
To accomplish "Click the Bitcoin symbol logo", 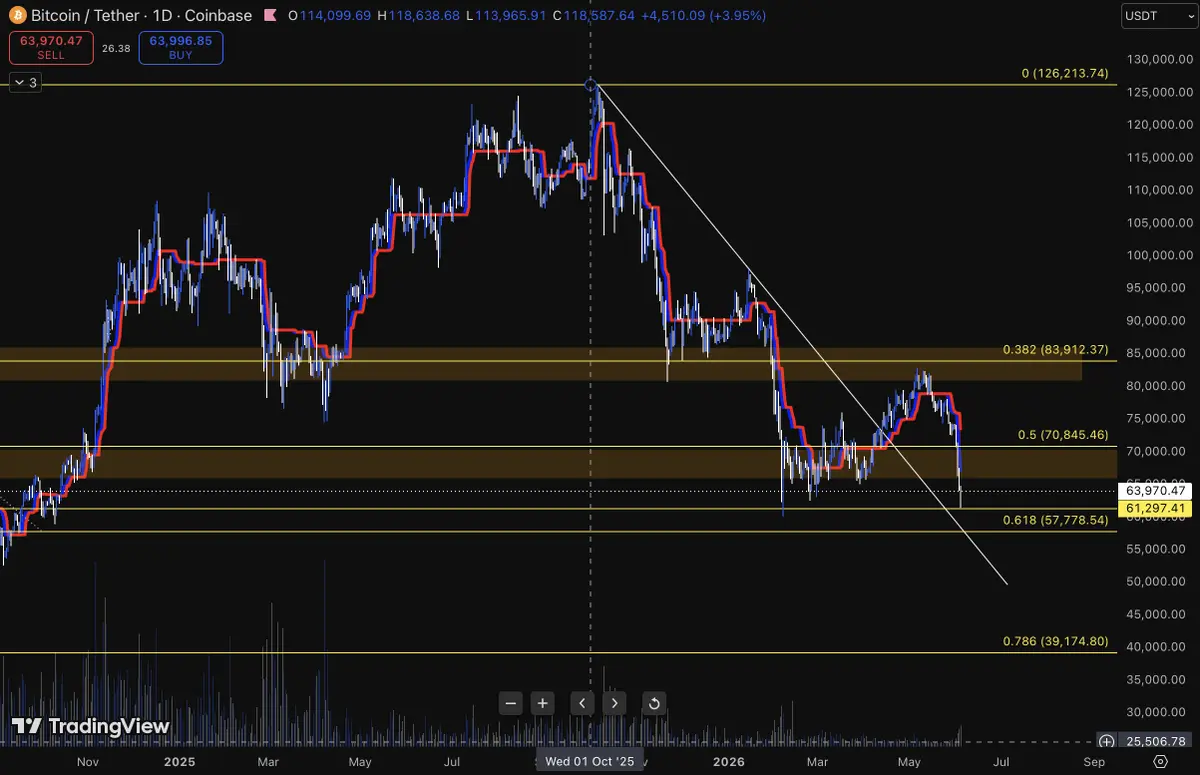I will [x=17, y=16].
